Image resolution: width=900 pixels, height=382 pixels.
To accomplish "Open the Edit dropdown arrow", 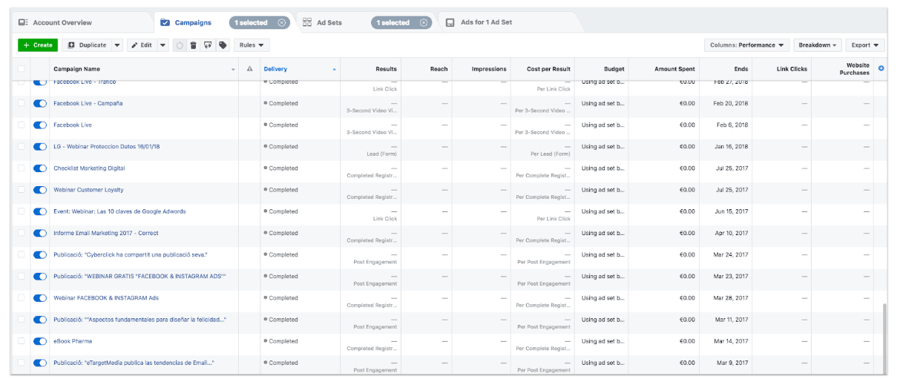I will point(162,45).
